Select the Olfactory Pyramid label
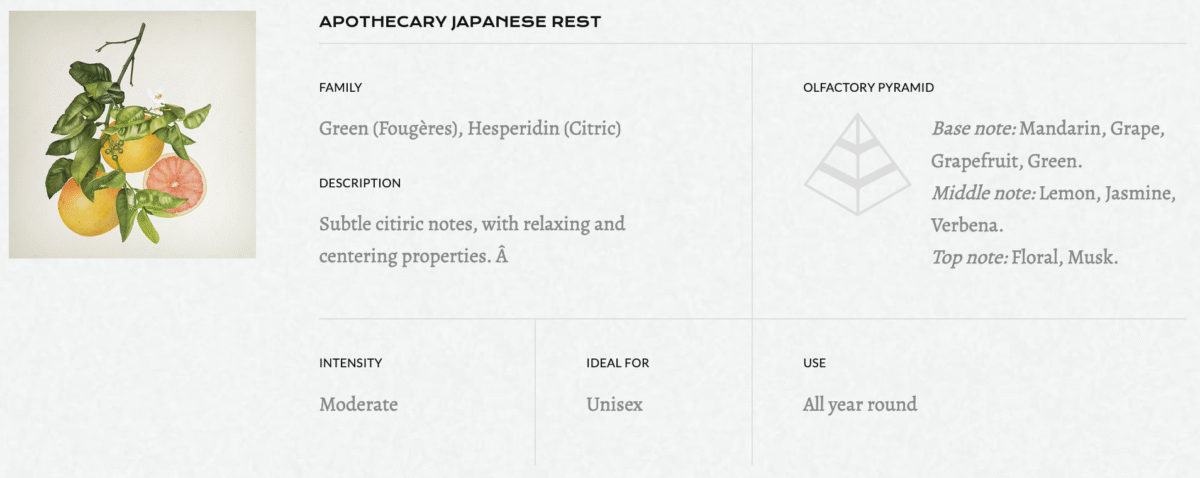The height and width of the screenshot is (478, 1200). click(x=868, y=87)
